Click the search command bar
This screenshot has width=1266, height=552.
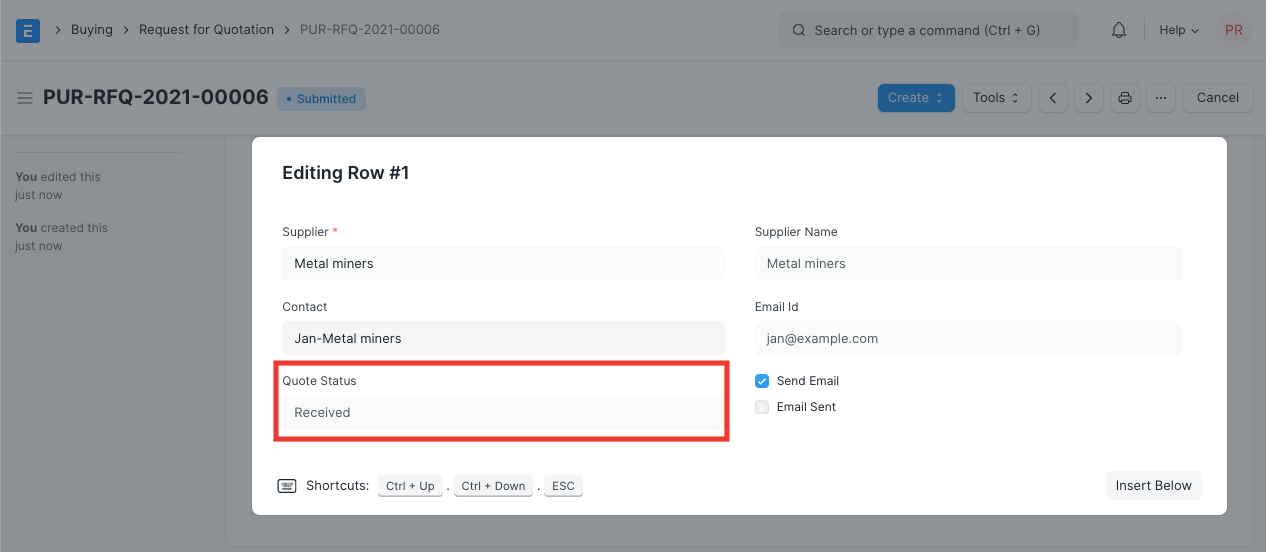[928, 30]
